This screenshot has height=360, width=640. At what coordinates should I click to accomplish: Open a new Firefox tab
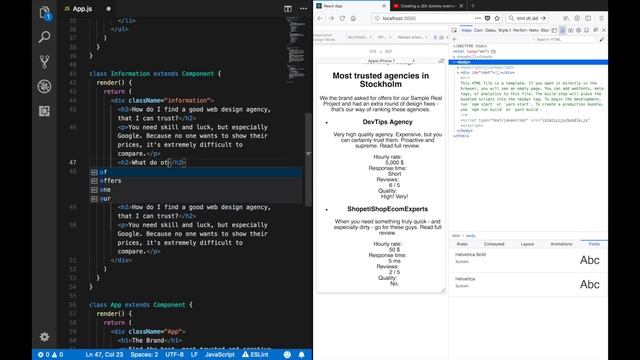(473, 6)
